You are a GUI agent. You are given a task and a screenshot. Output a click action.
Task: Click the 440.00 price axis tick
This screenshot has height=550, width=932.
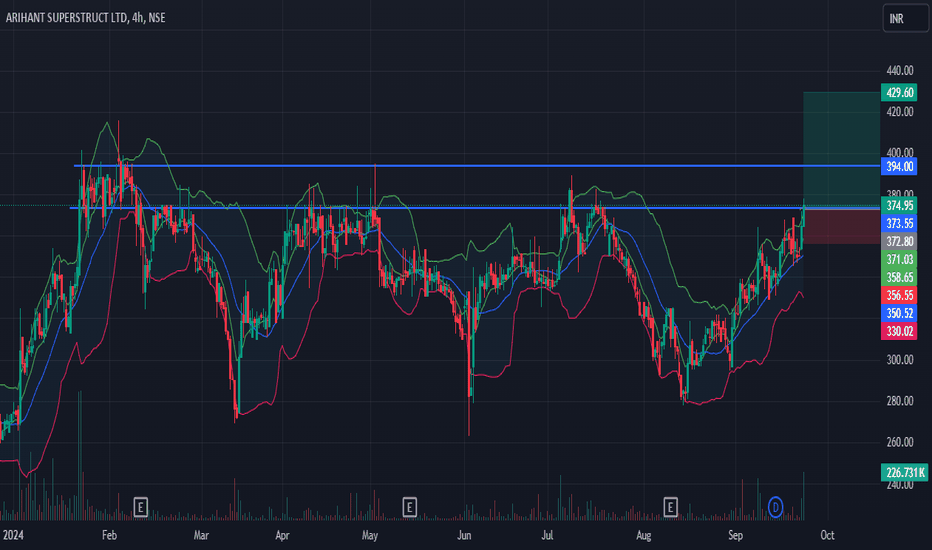pos(899,70)
